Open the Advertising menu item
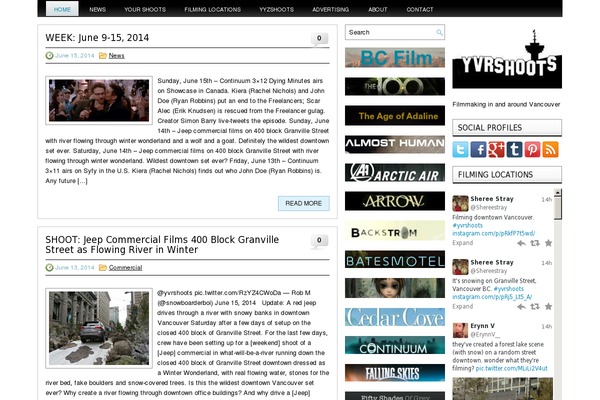Image resolution: width=600 pixels, height=400 pixels. [x=330, y=10]
